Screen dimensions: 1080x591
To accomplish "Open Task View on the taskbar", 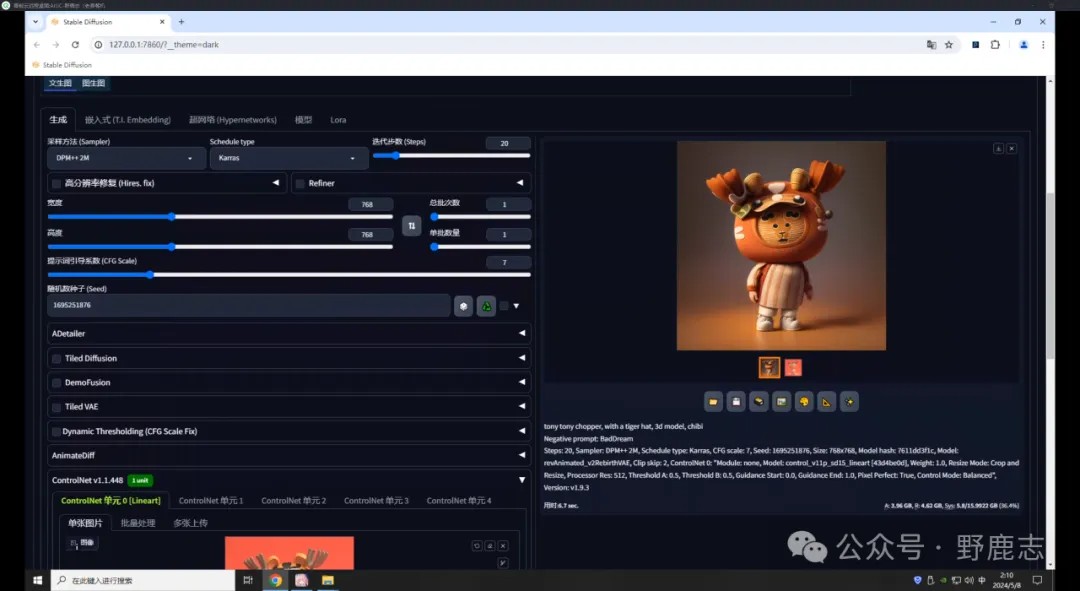I will tap(248, 580).
